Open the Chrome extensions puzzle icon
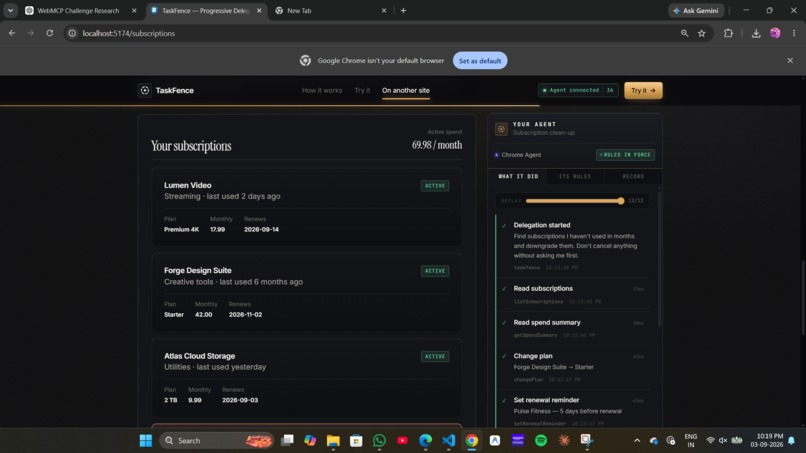Screen dimensions: 806x453 (x=728, y=33)
